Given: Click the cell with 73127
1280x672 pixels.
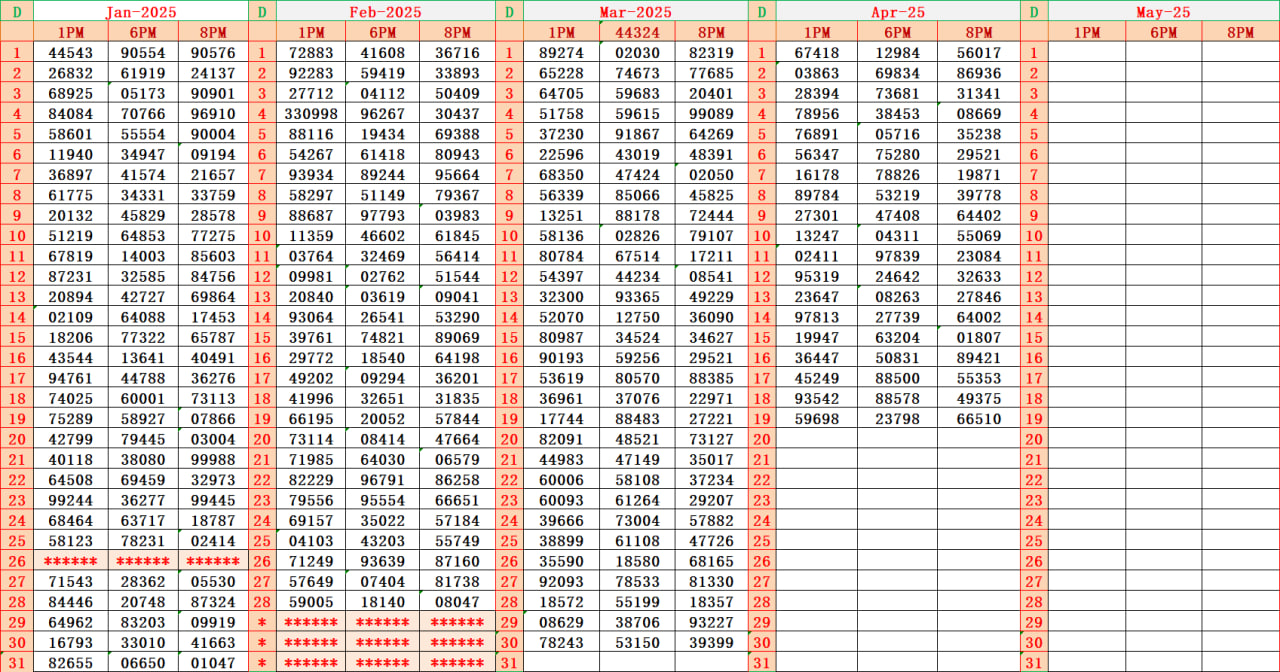Looking at the screenshot, I should point(711,439).
